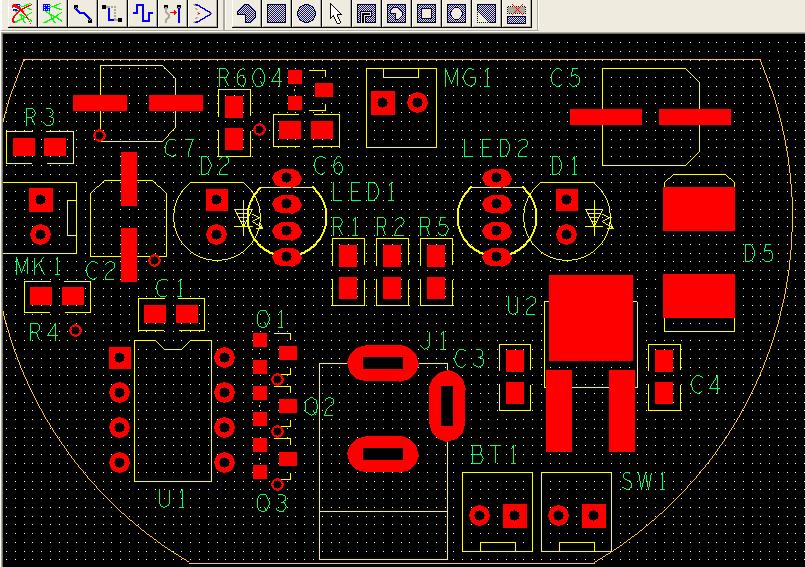This screenshot has height=567, width=805.
Task: Select the D5 reference designator label
Action: pyautogui.click(x=758, y=254)
